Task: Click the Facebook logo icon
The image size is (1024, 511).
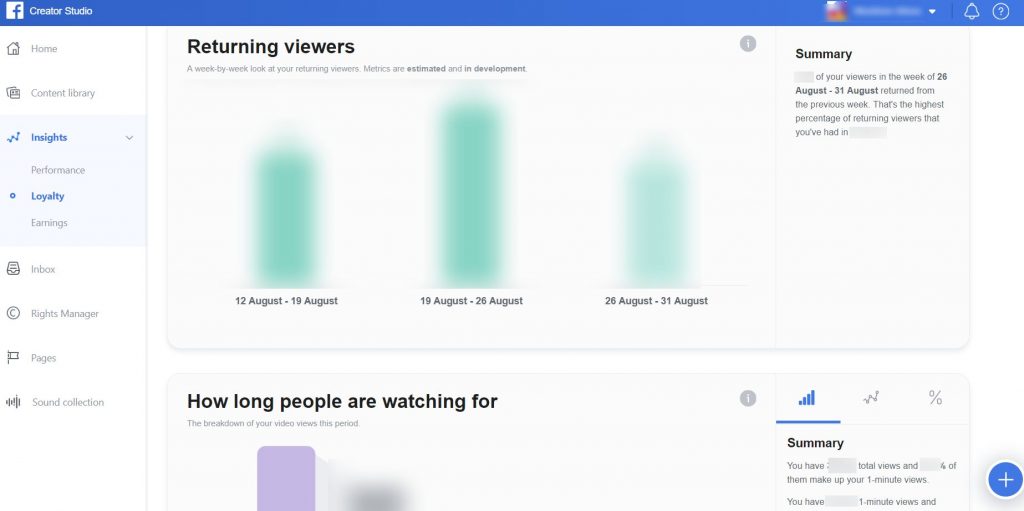Action: click(x=14, y=10)
